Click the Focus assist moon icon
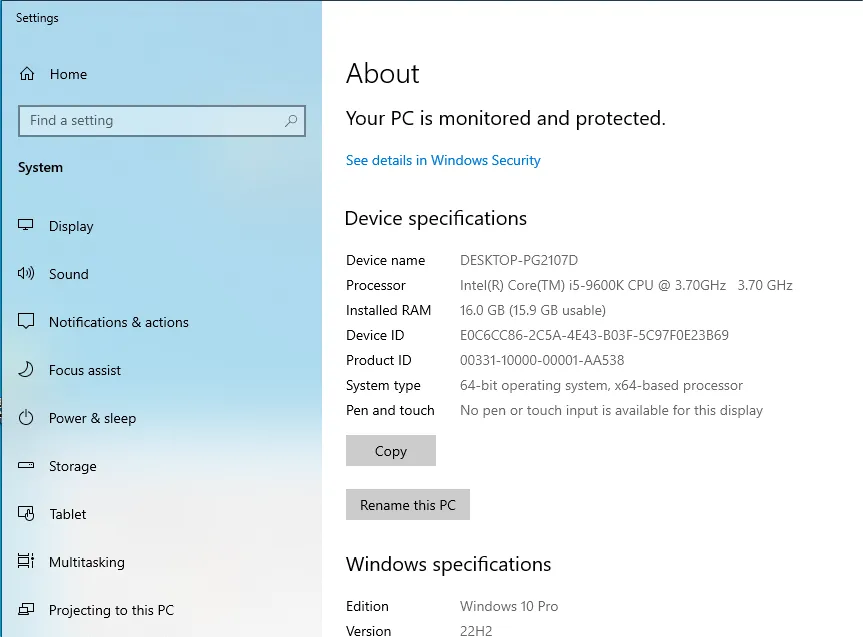This screenshot has height=637, width=863. coord(27,370)
